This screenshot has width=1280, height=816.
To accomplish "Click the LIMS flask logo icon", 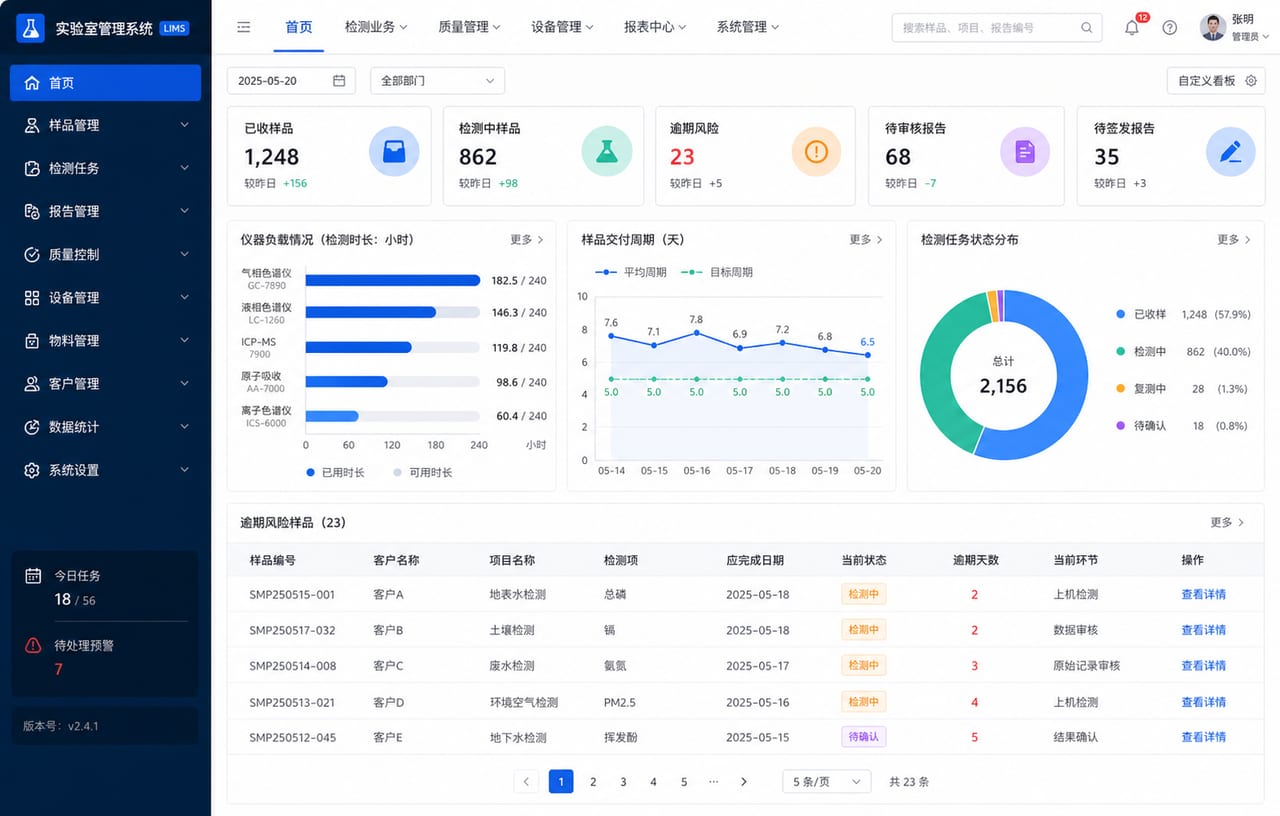I will point(30,28).
